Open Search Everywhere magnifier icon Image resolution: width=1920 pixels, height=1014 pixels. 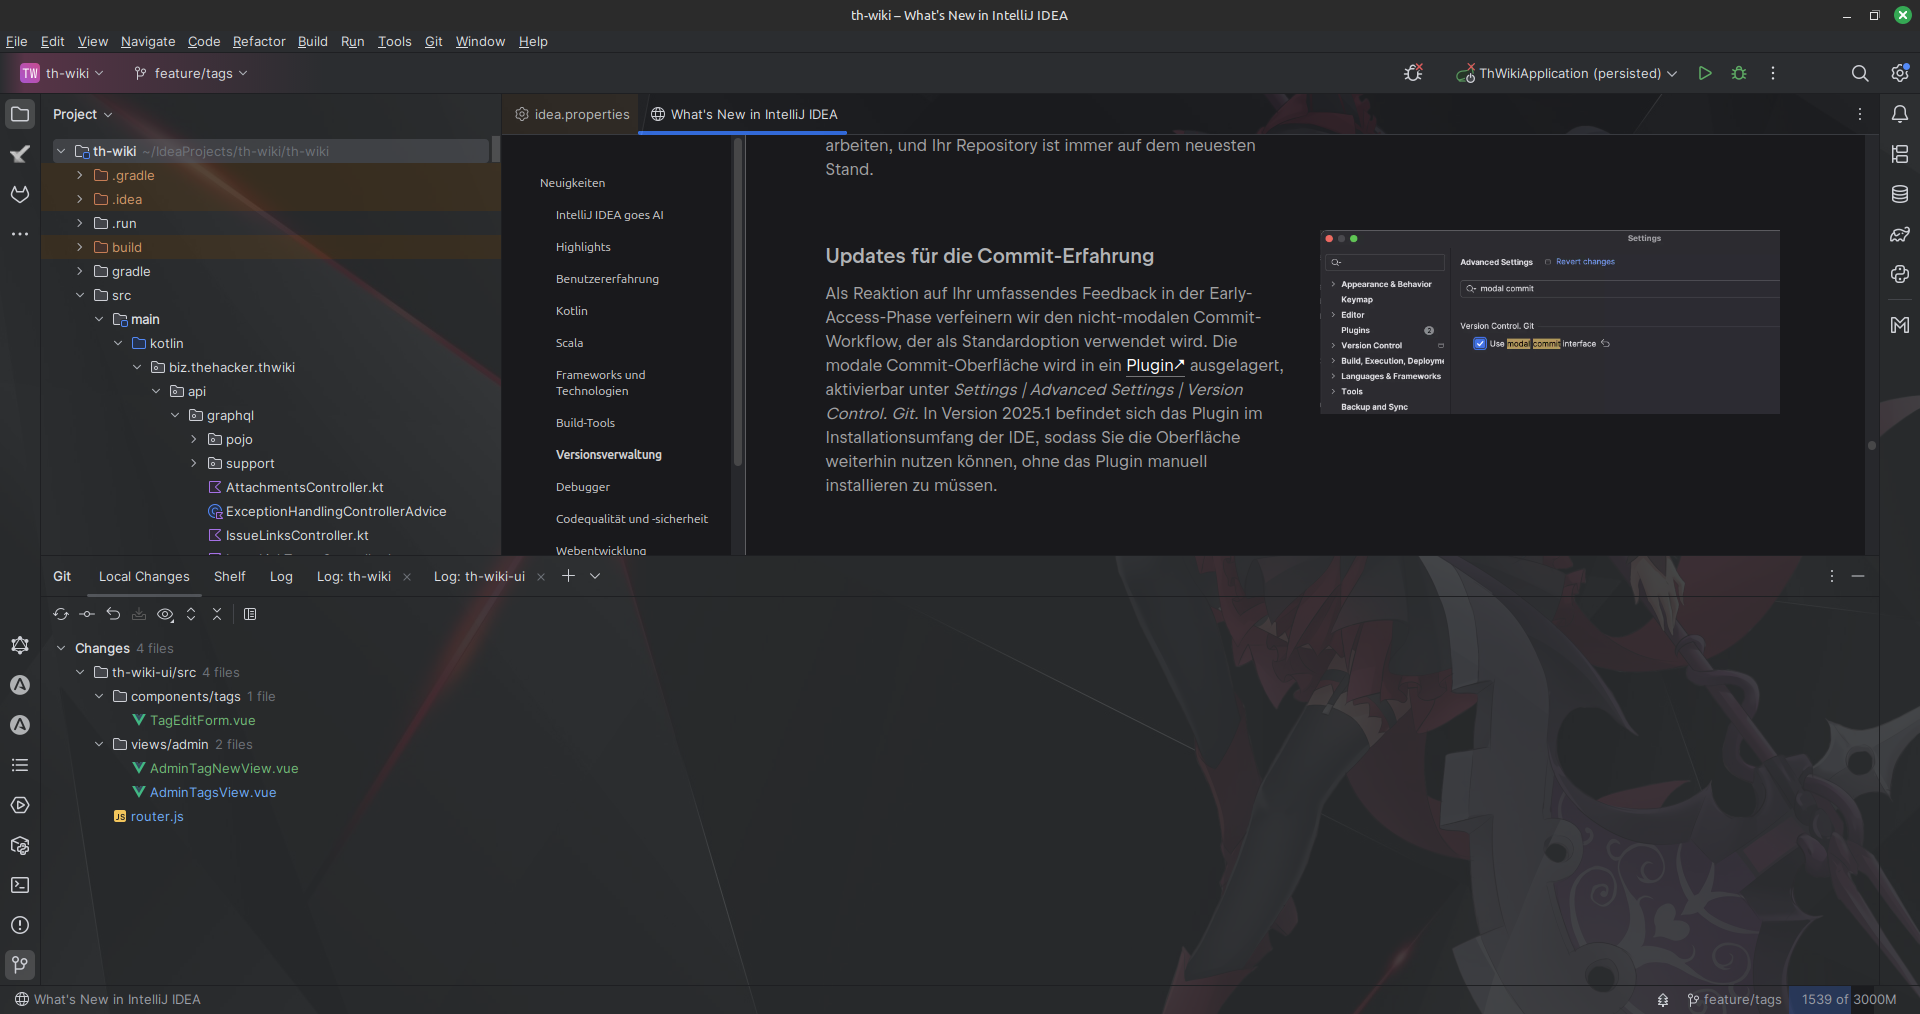click(1860, 73)
